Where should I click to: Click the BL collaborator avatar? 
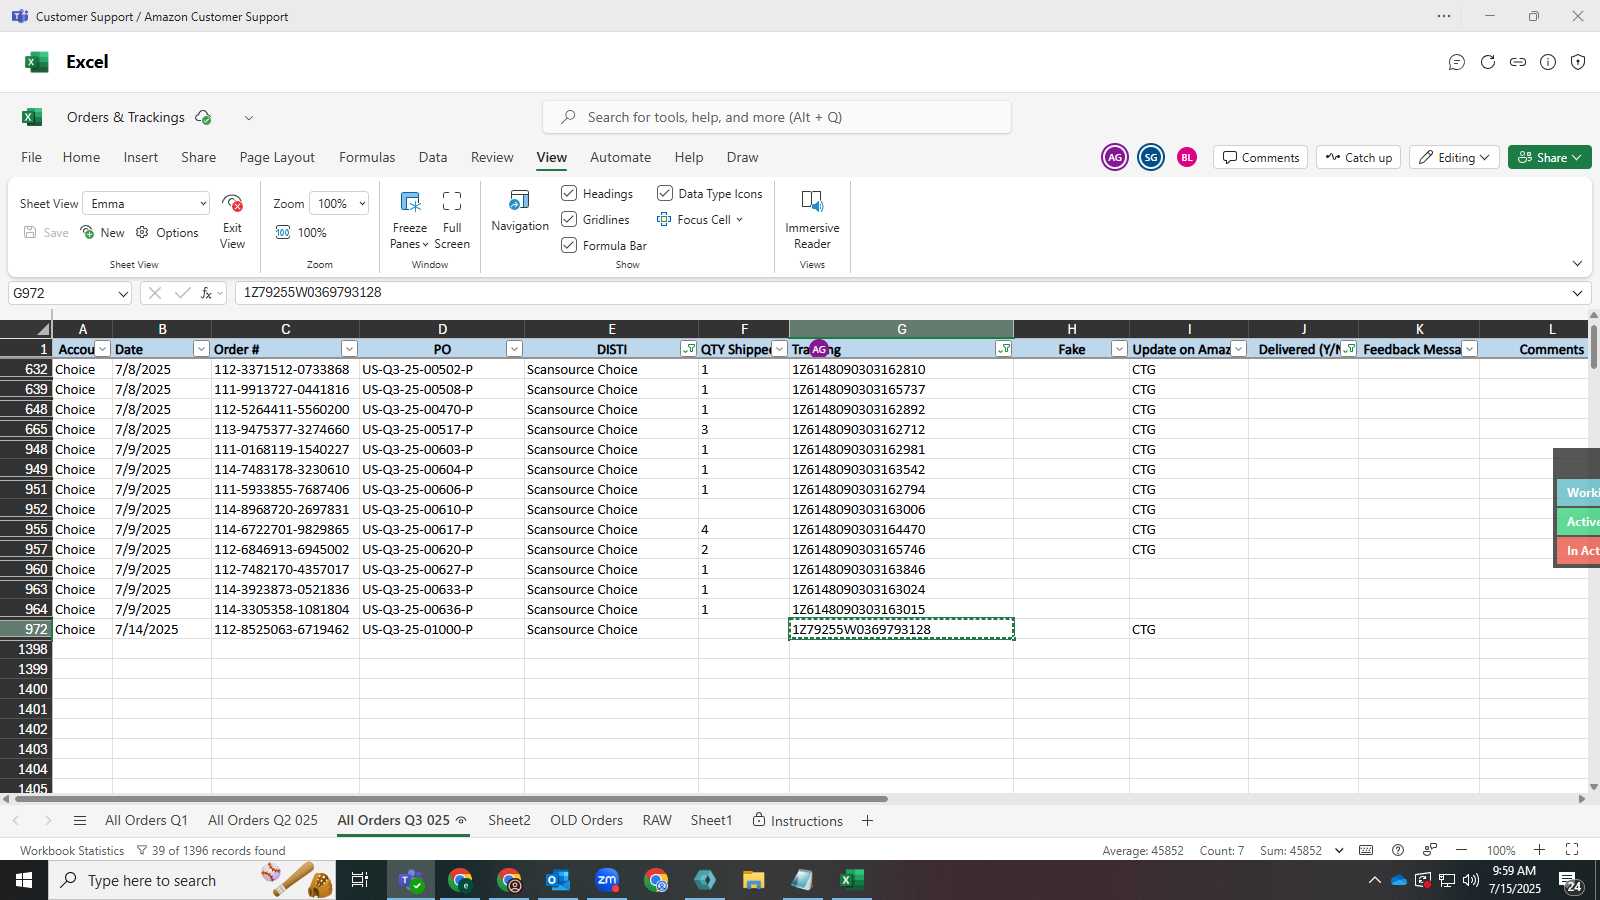[x=1187, y=157]
